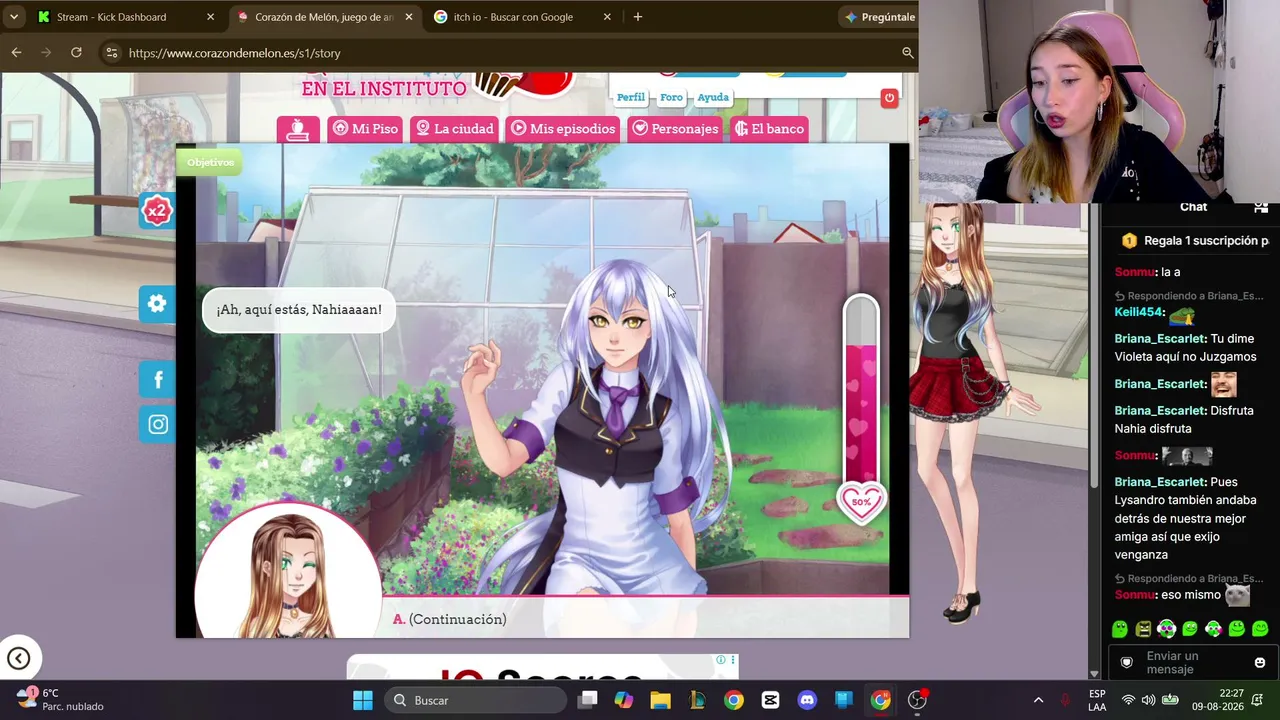
Task: Click the address bar URL
Action: [x=235, y=53]
